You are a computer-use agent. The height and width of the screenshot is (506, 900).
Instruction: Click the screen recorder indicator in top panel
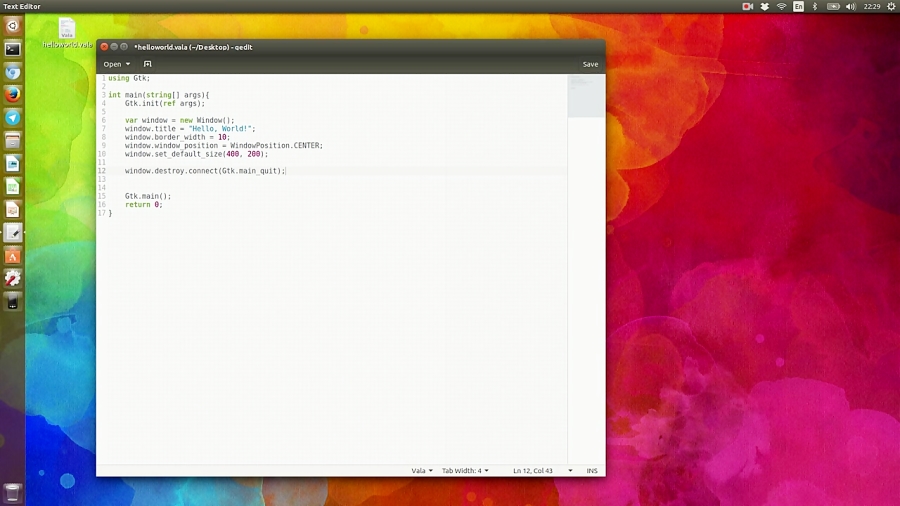click(747, 6)
